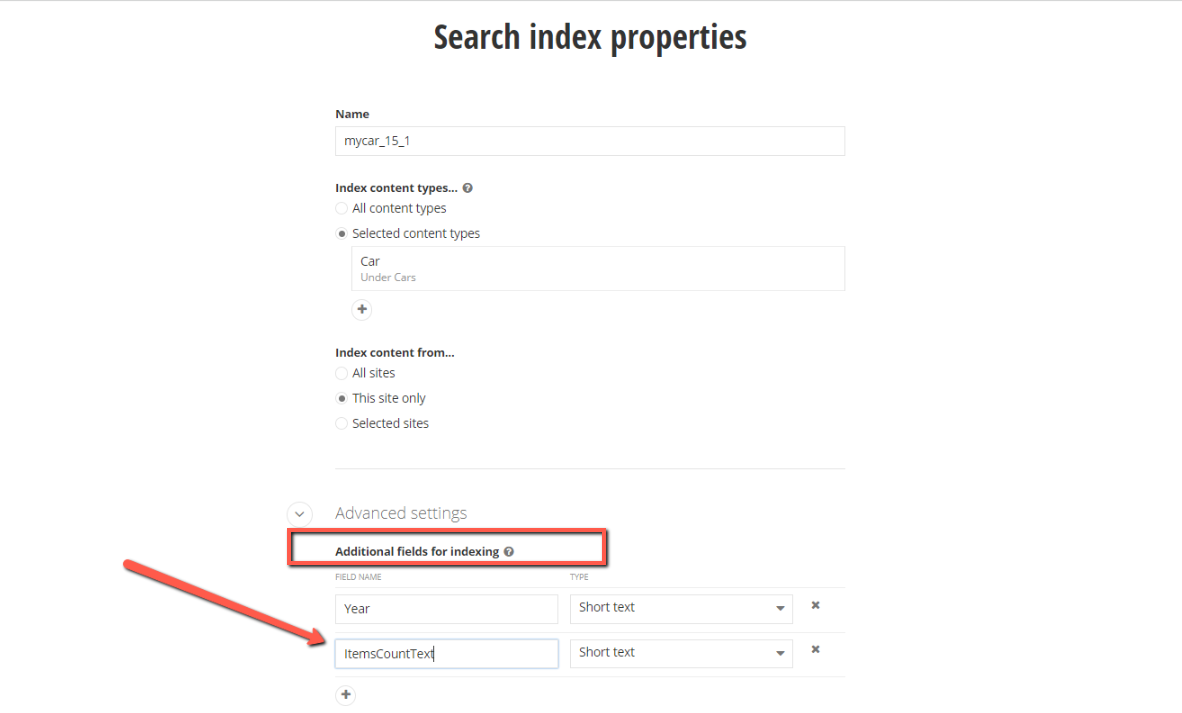Click the TYPE column header
1182x713 pixels.
tap(579, 577)
